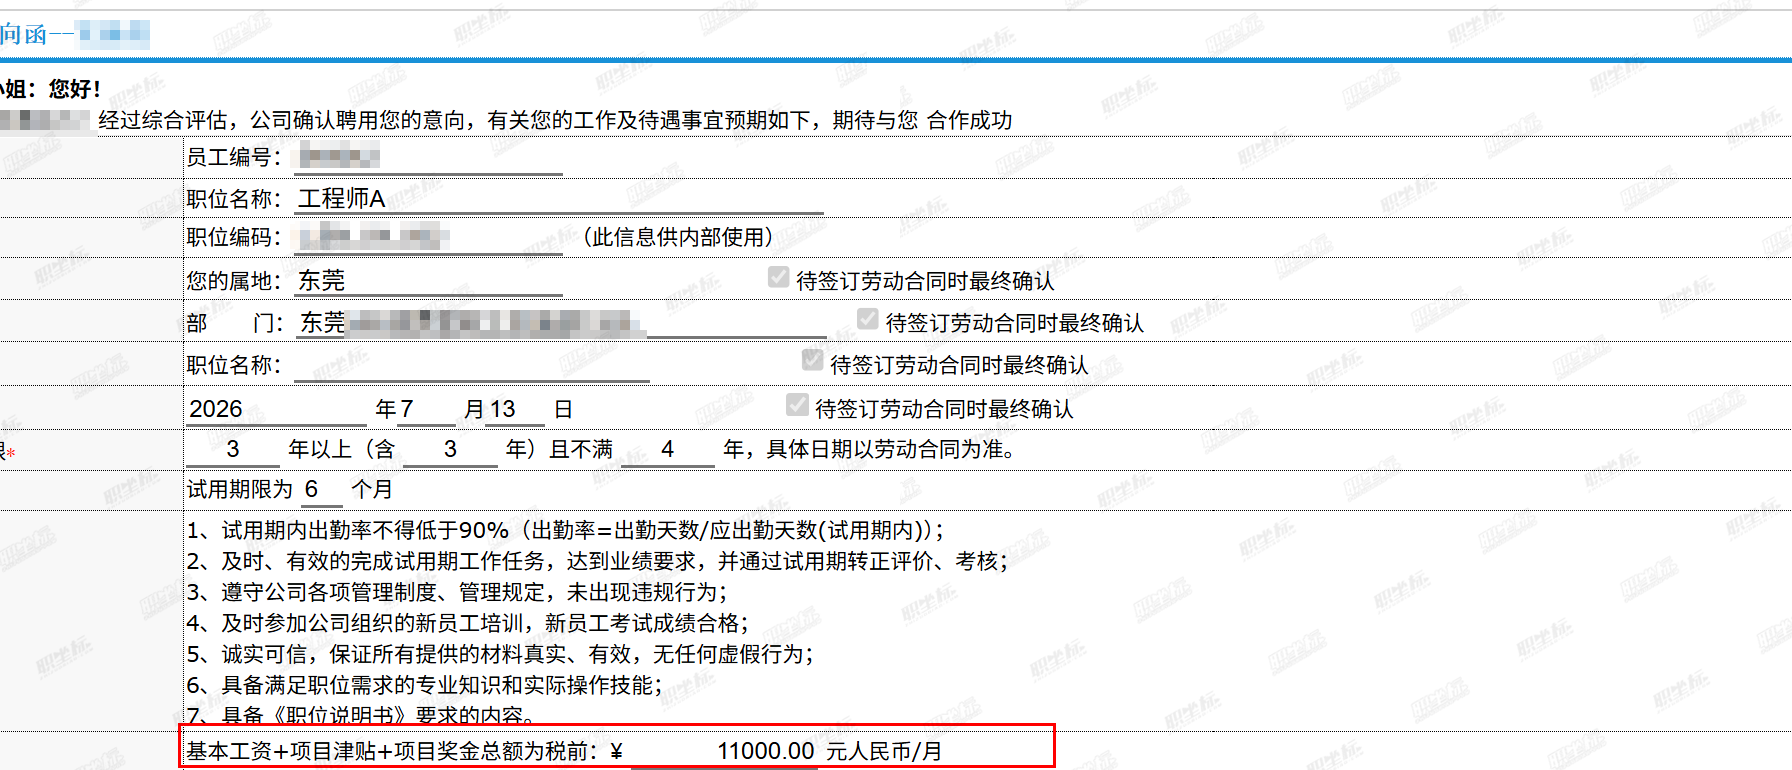The image size is (1792, 770).
Task: Click 待签订劳动合同时最终确认 in the 部门 row
Action: [1015, 323]
